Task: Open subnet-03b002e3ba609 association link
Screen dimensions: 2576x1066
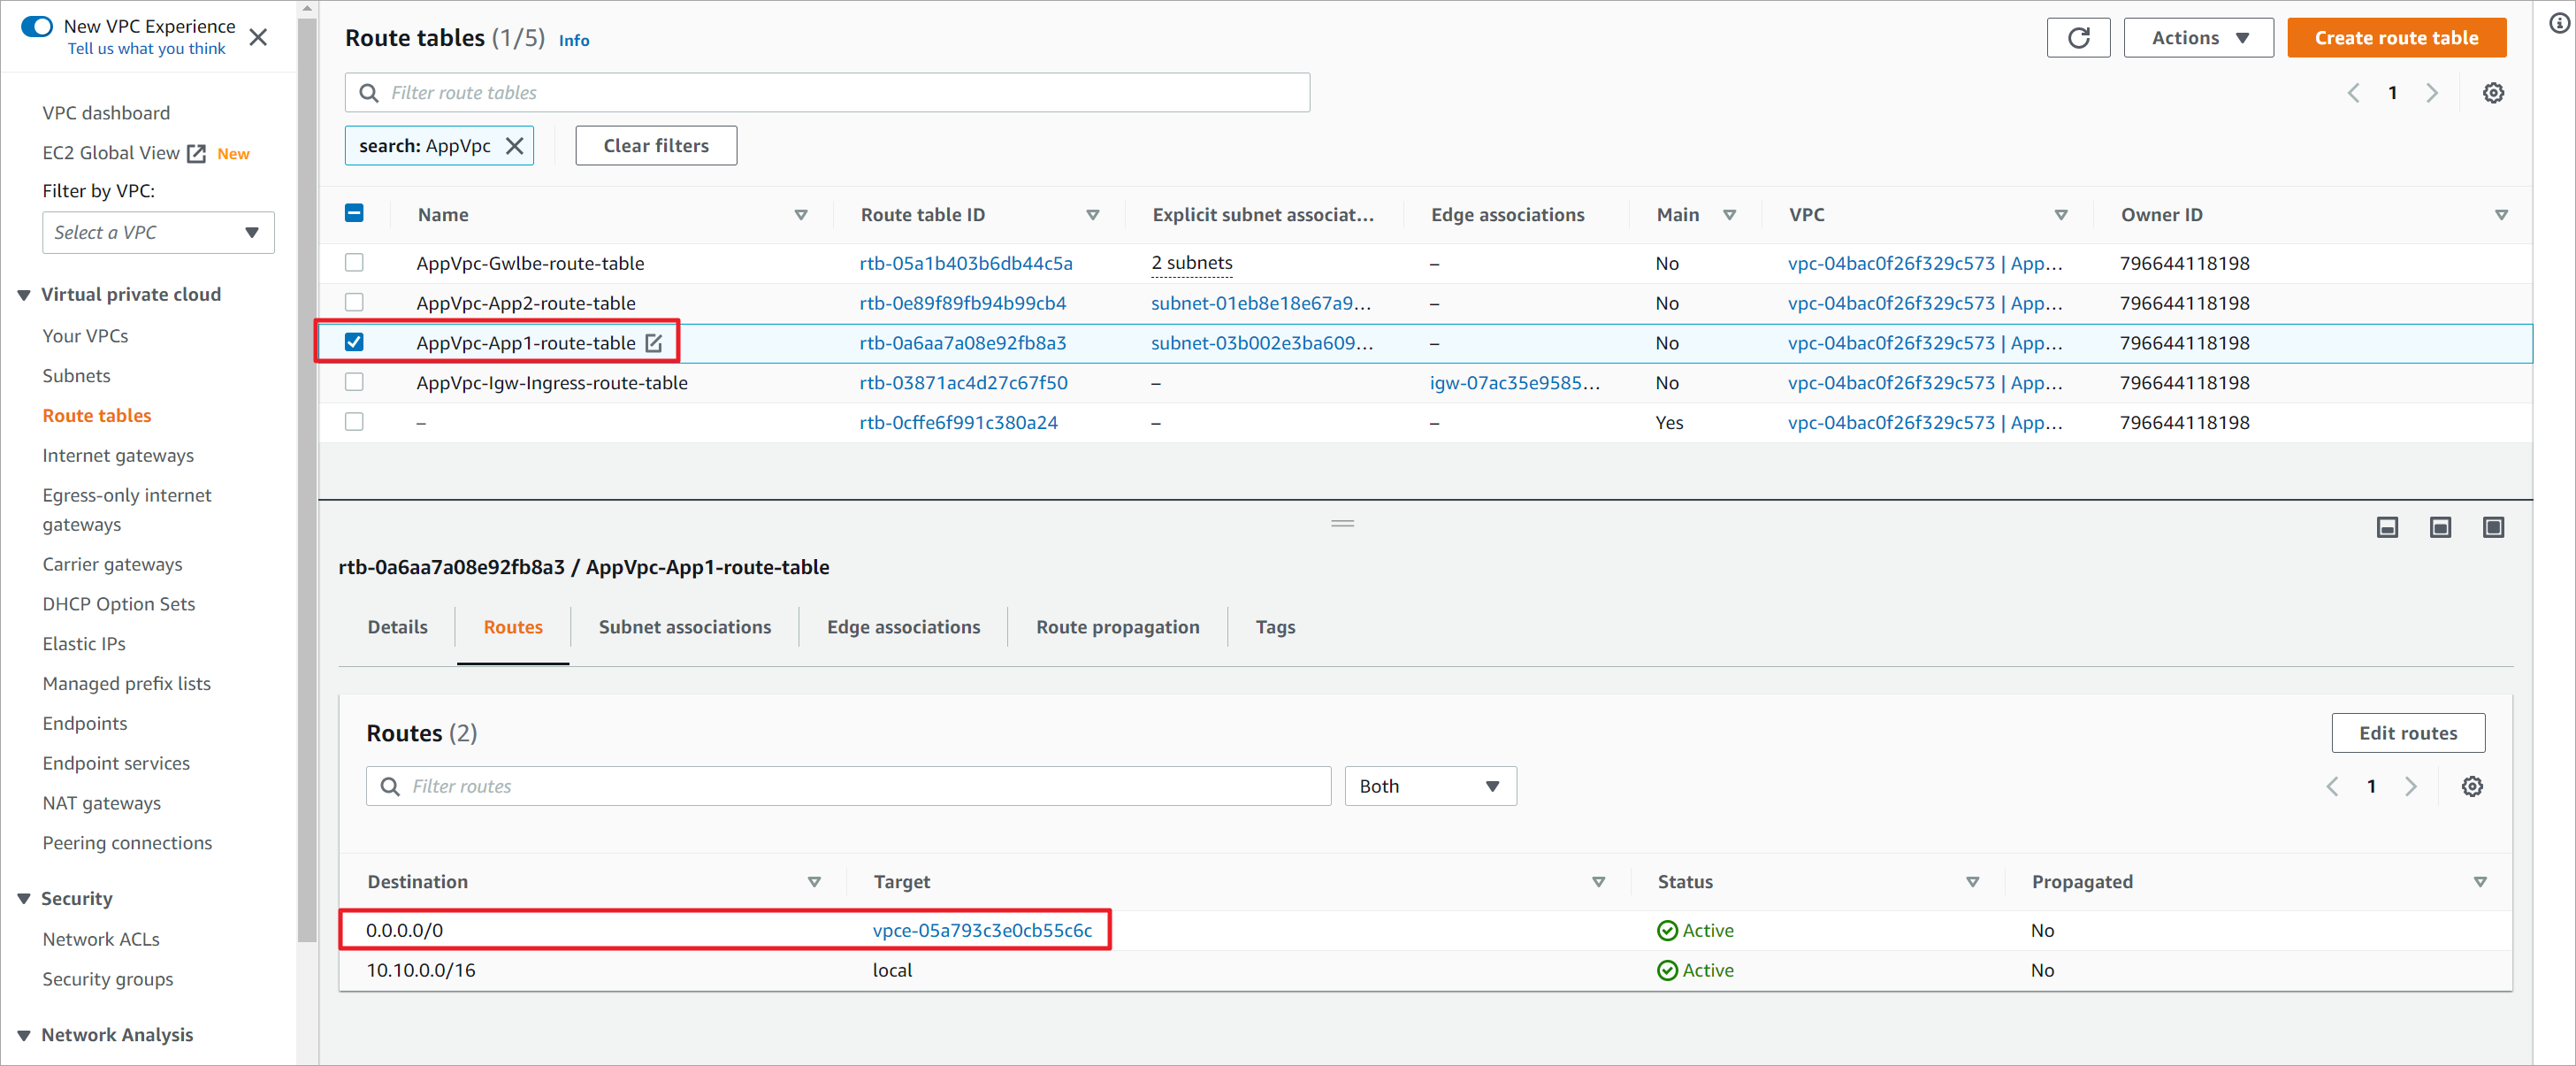Action: coord(1261,343)
